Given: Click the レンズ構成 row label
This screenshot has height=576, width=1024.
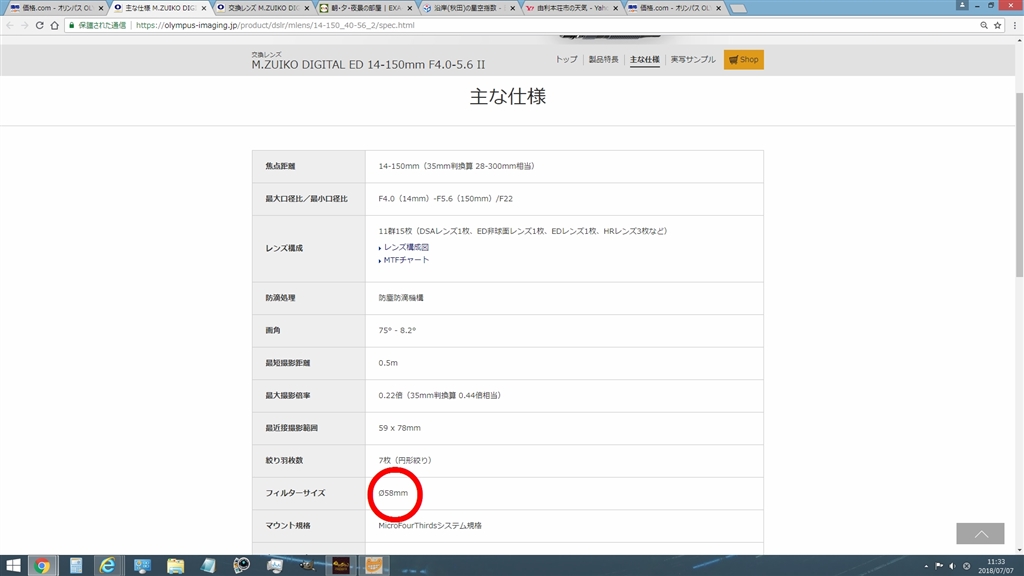Looking at the screenshot, I should [x=283, y=248].
